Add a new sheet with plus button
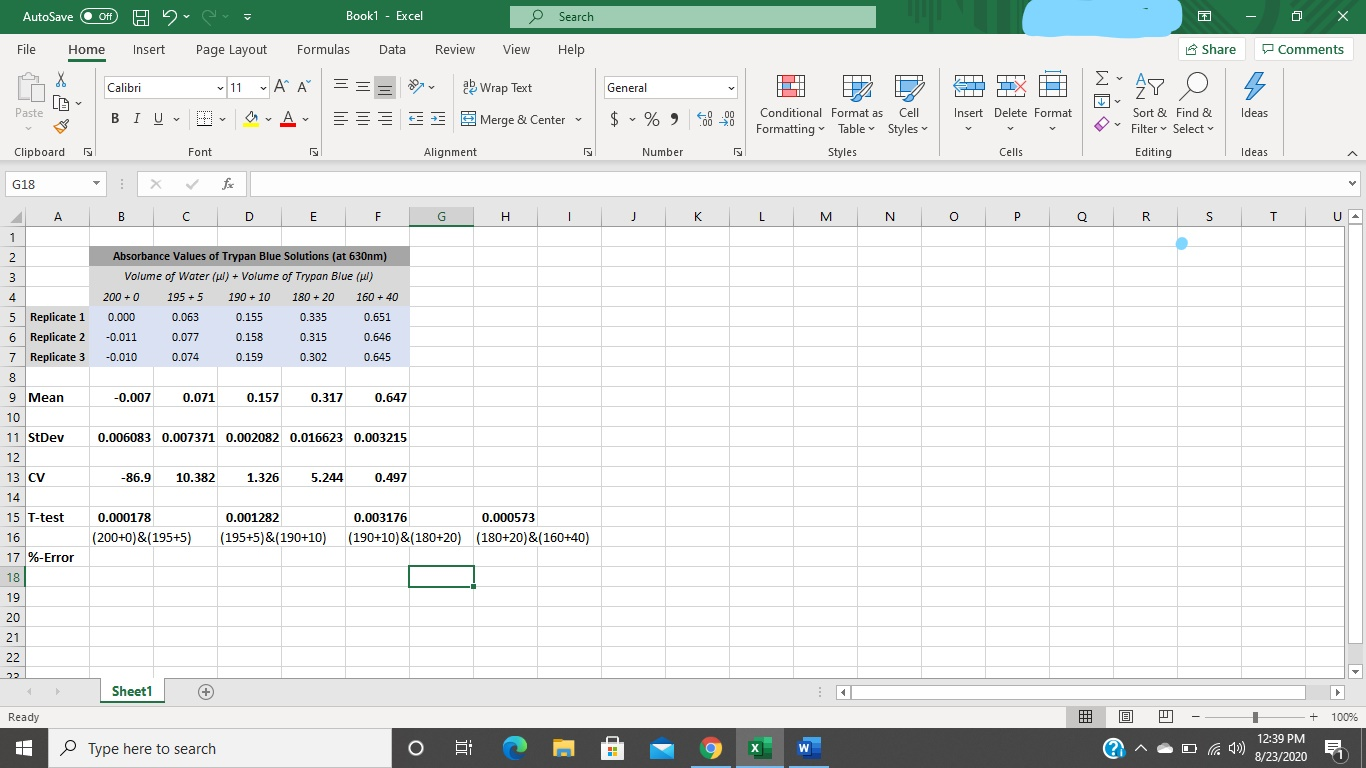This screenshot has height=768, width=1366. click(x=206, y=692)
